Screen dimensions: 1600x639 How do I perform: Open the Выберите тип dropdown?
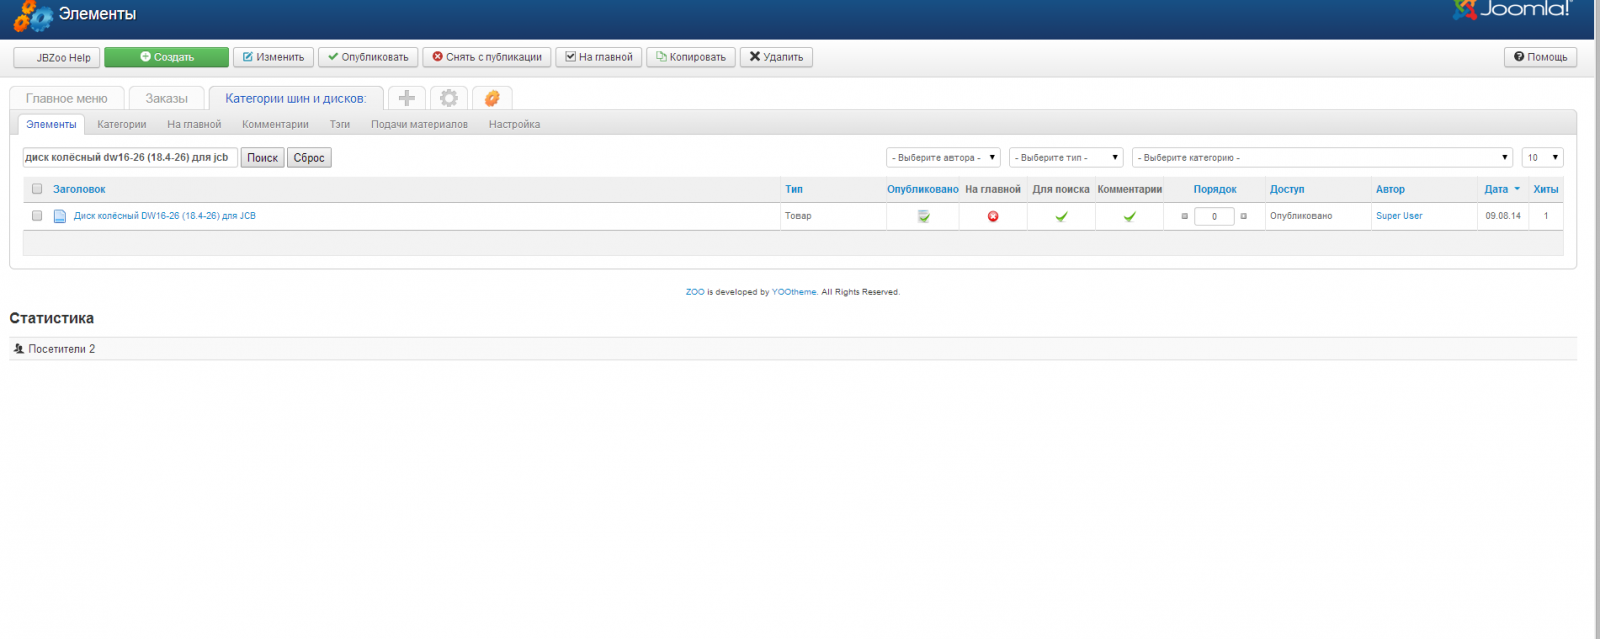(1066, 158)
